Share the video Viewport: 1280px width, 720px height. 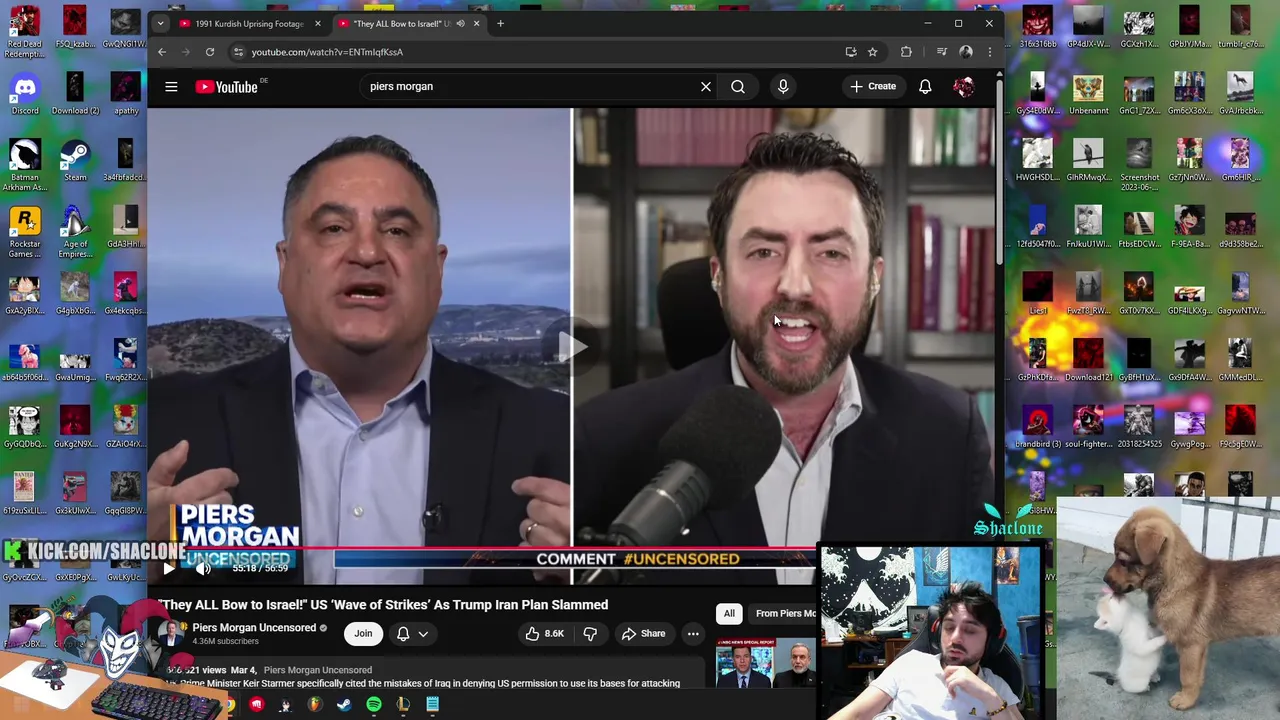pos(643,633)
